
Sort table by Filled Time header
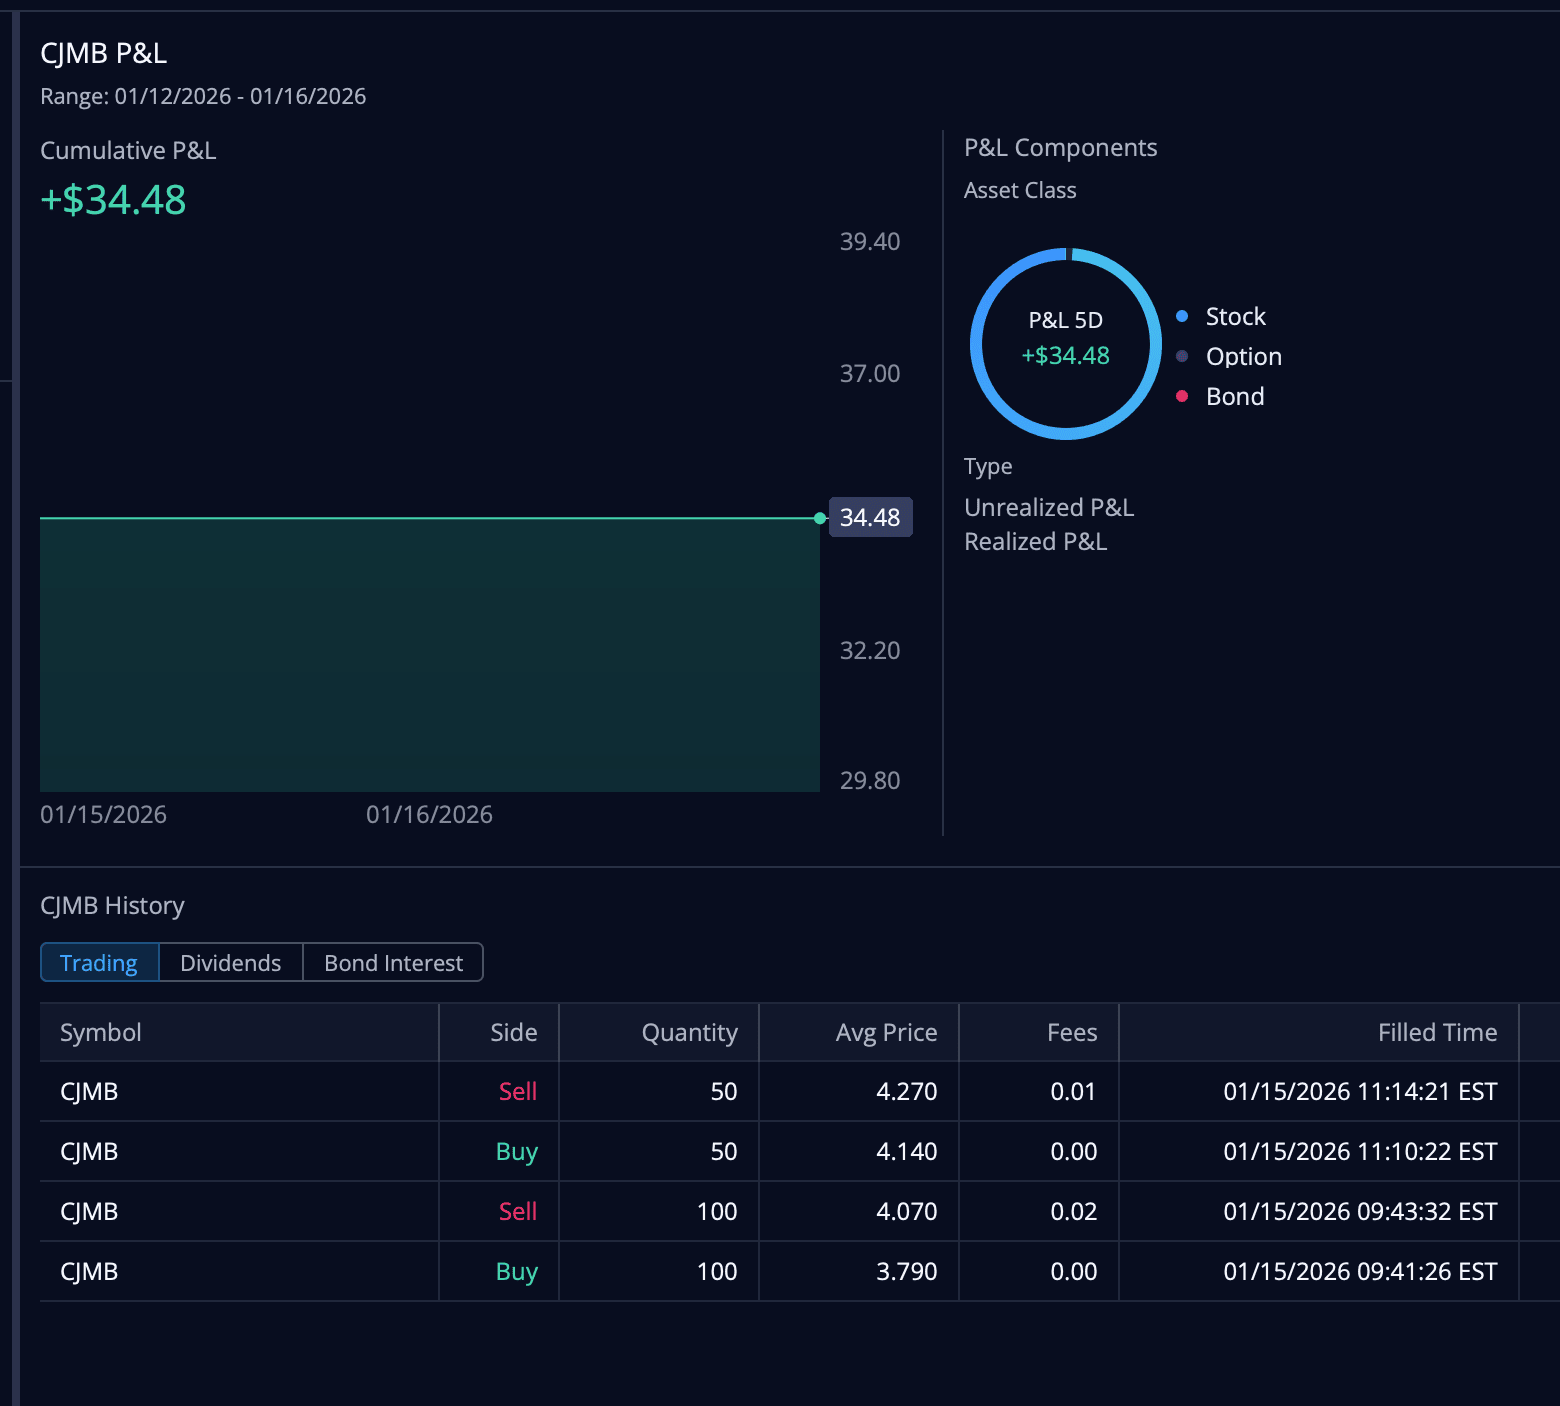tap(1437, 1032)
